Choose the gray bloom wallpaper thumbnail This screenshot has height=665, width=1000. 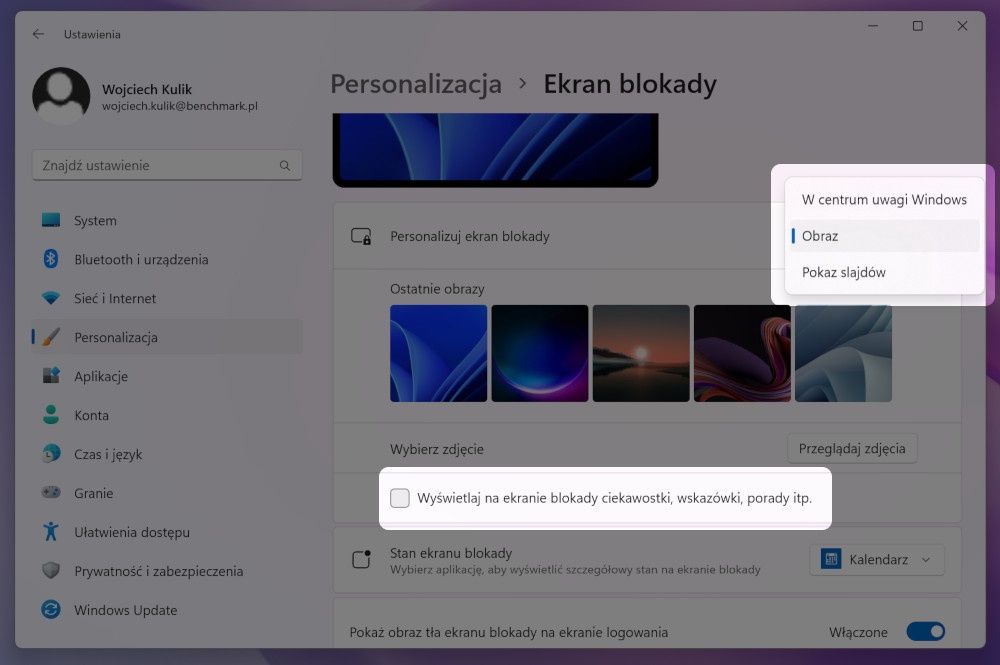843,353
